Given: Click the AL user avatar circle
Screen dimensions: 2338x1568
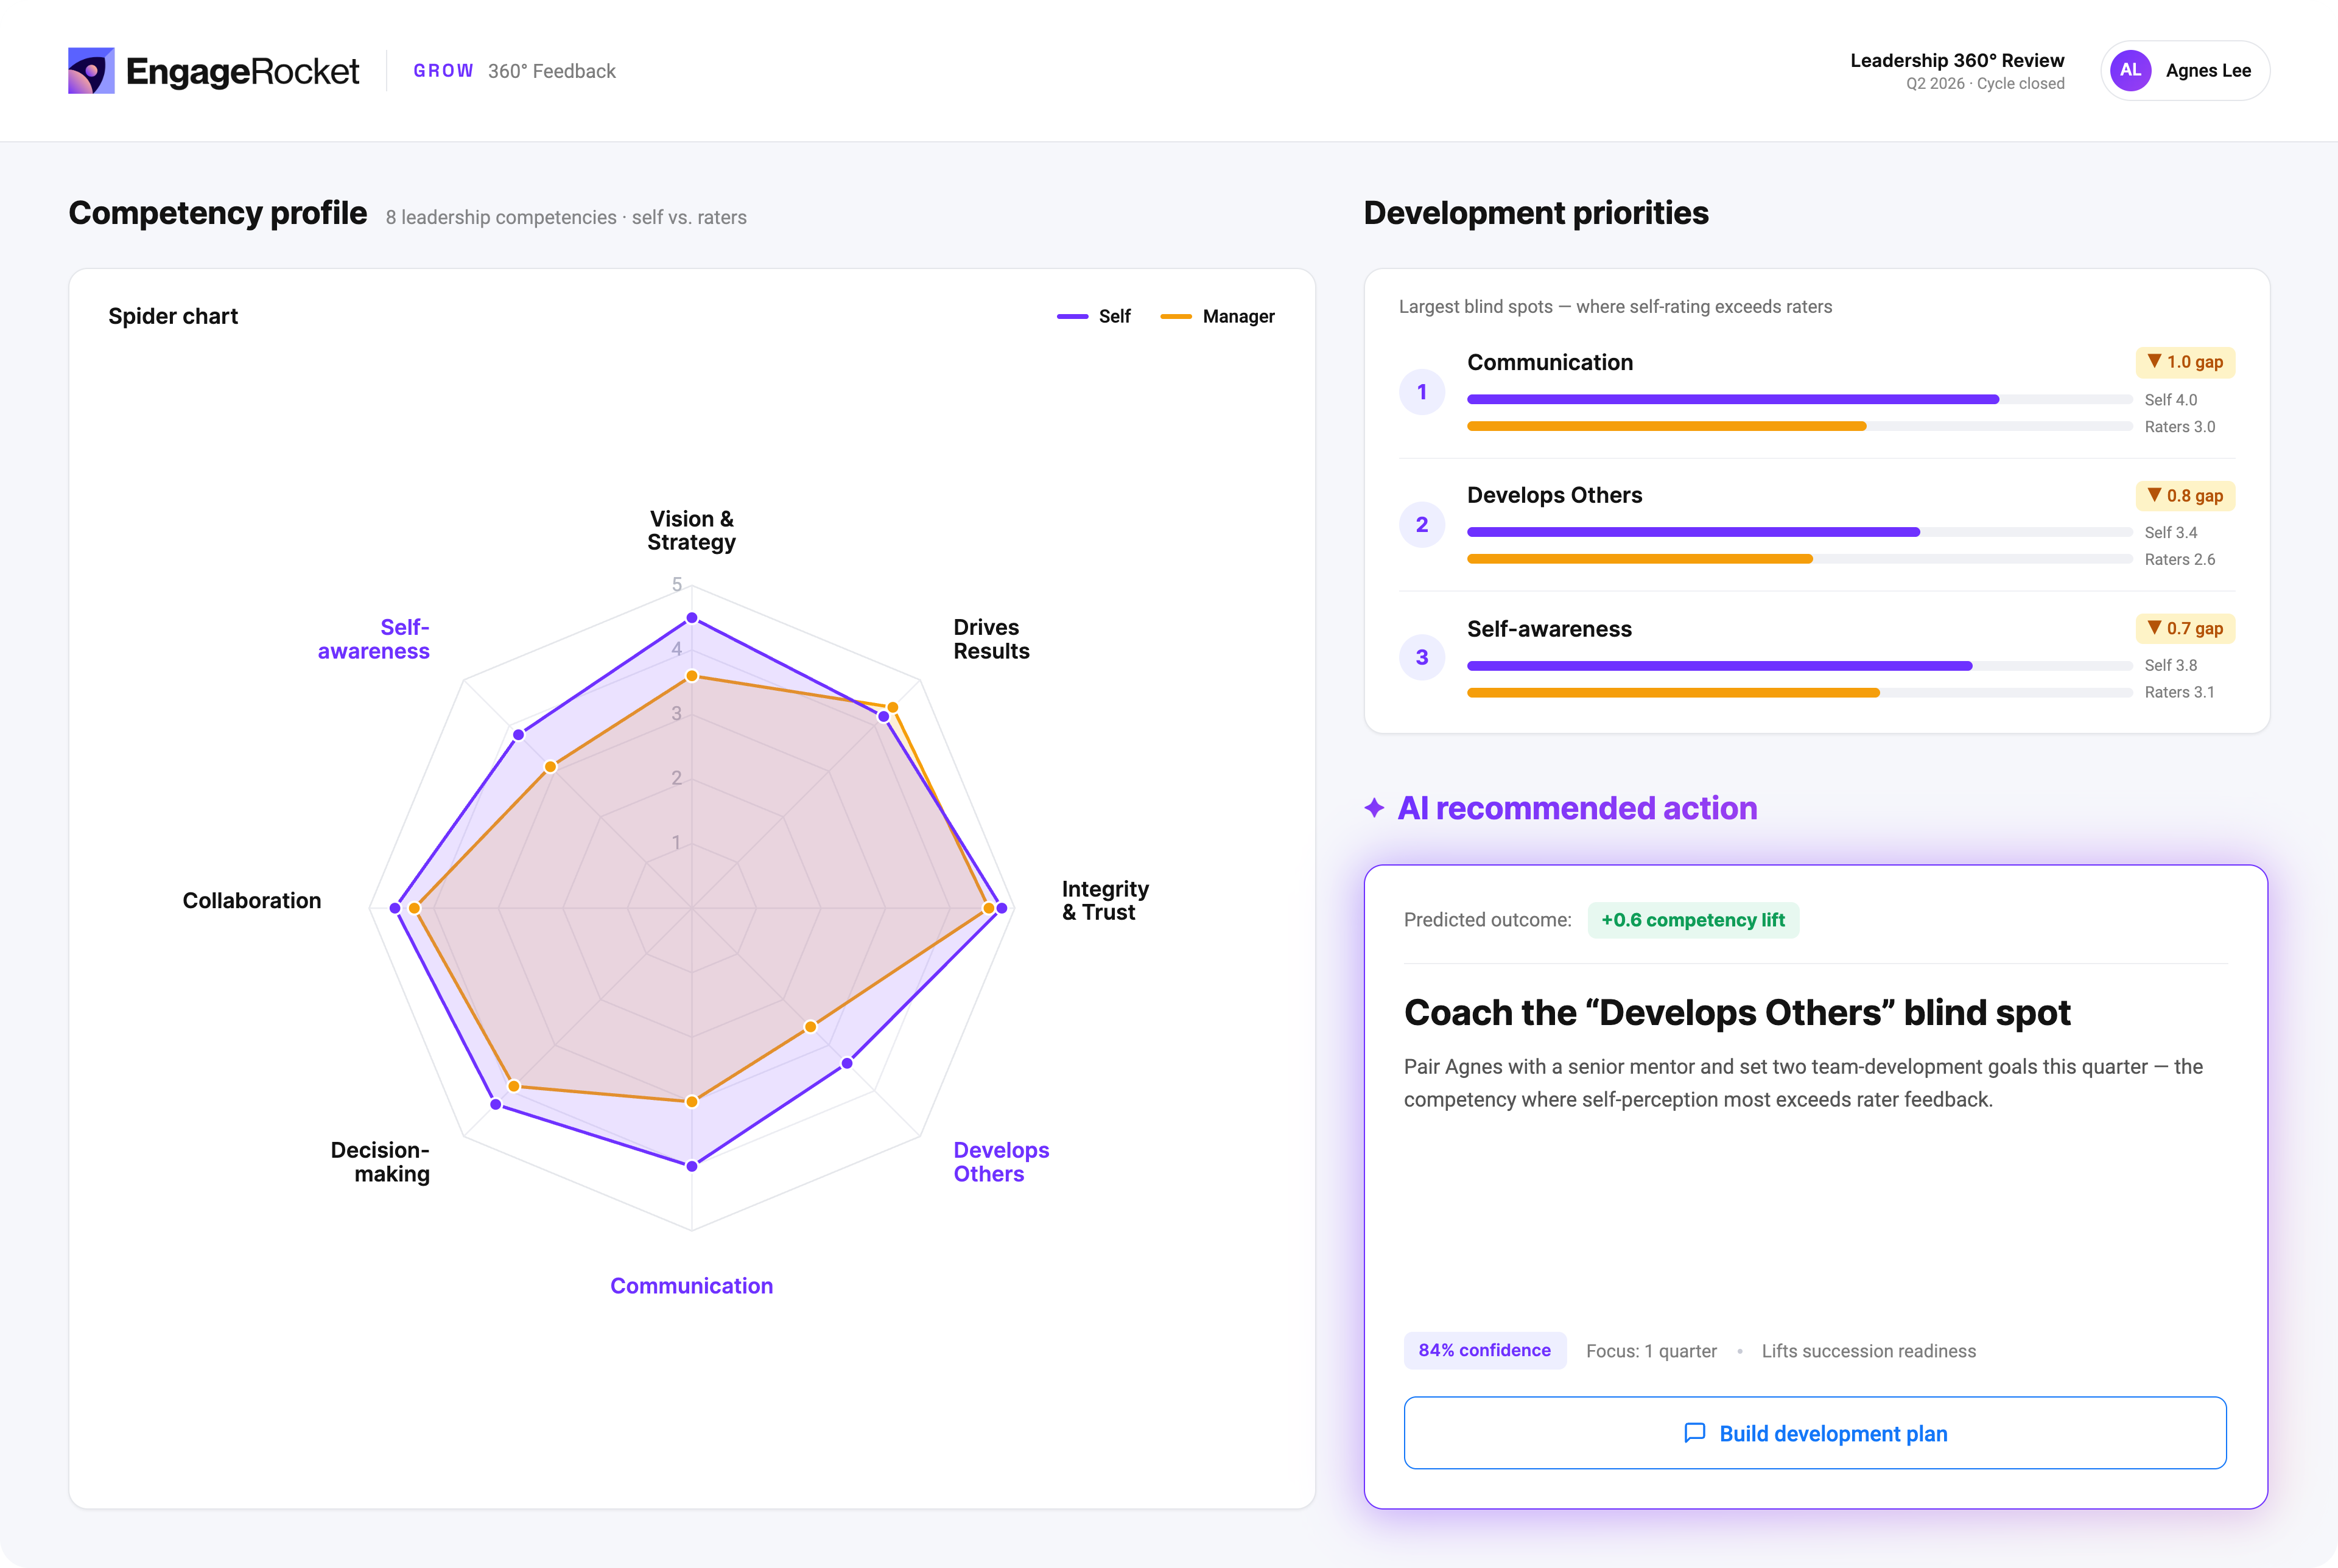Looking at the screenshot, I should click(2130, 70).
